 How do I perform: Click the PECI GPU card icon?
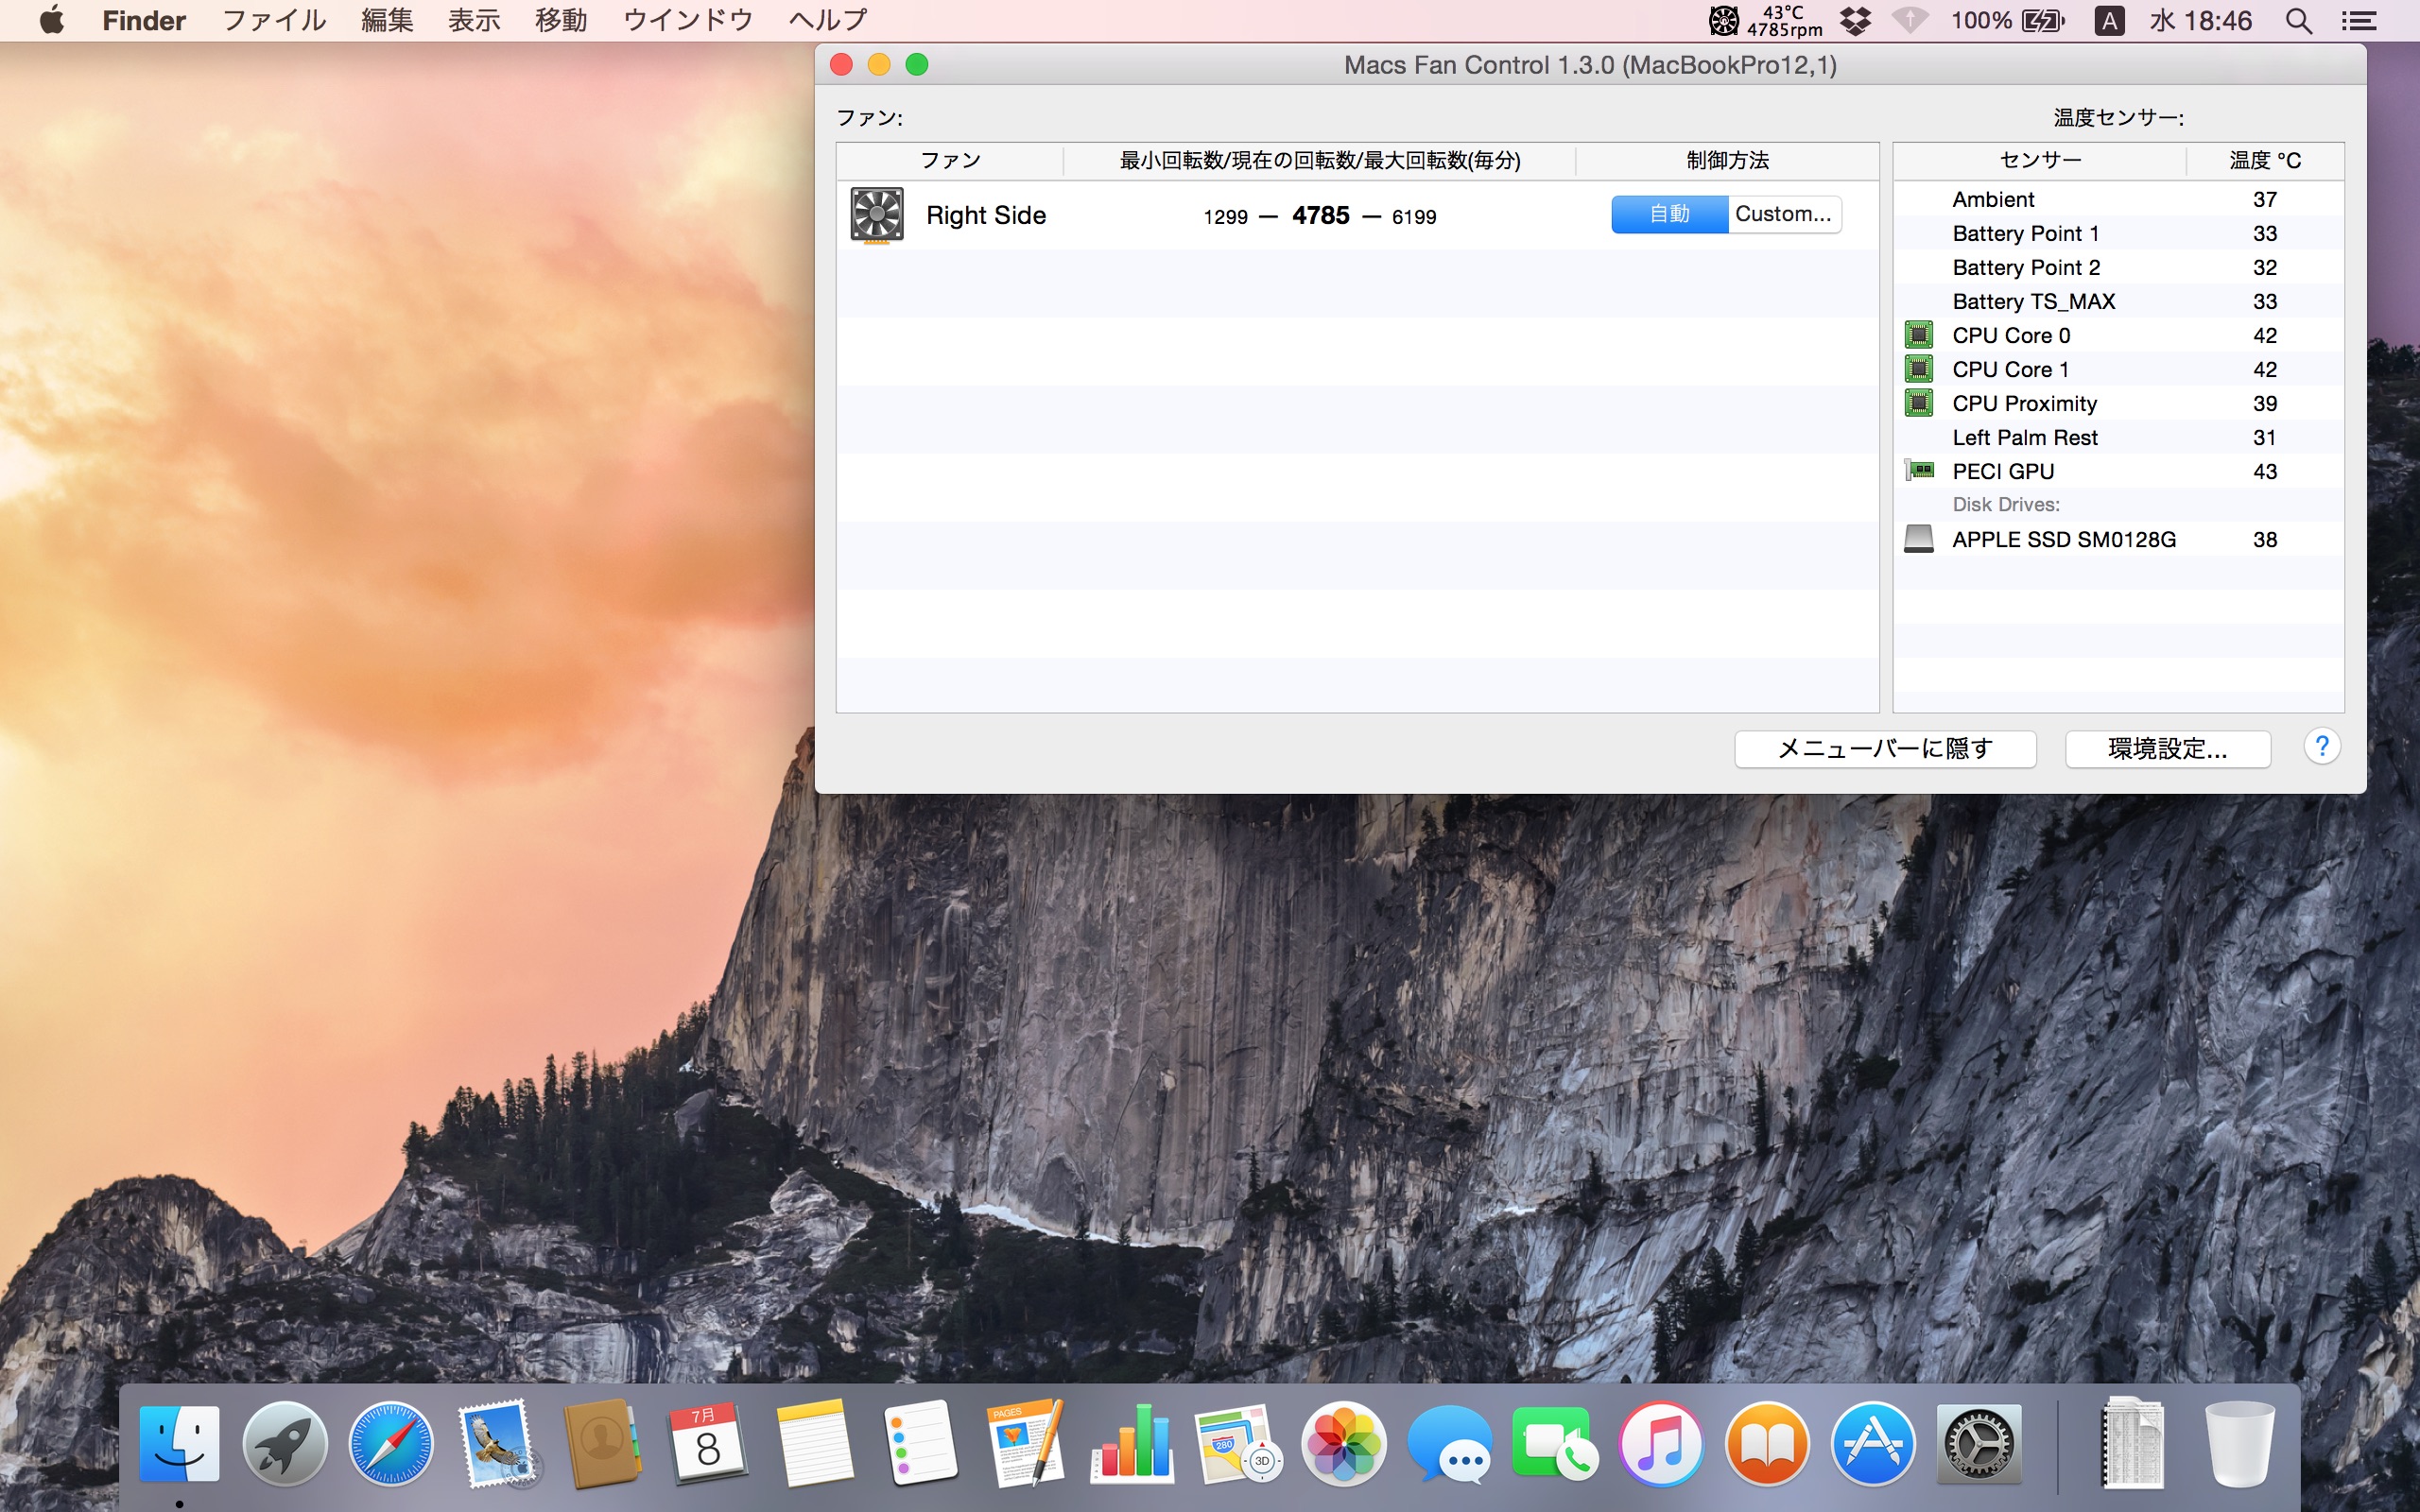coord(1918,470)
